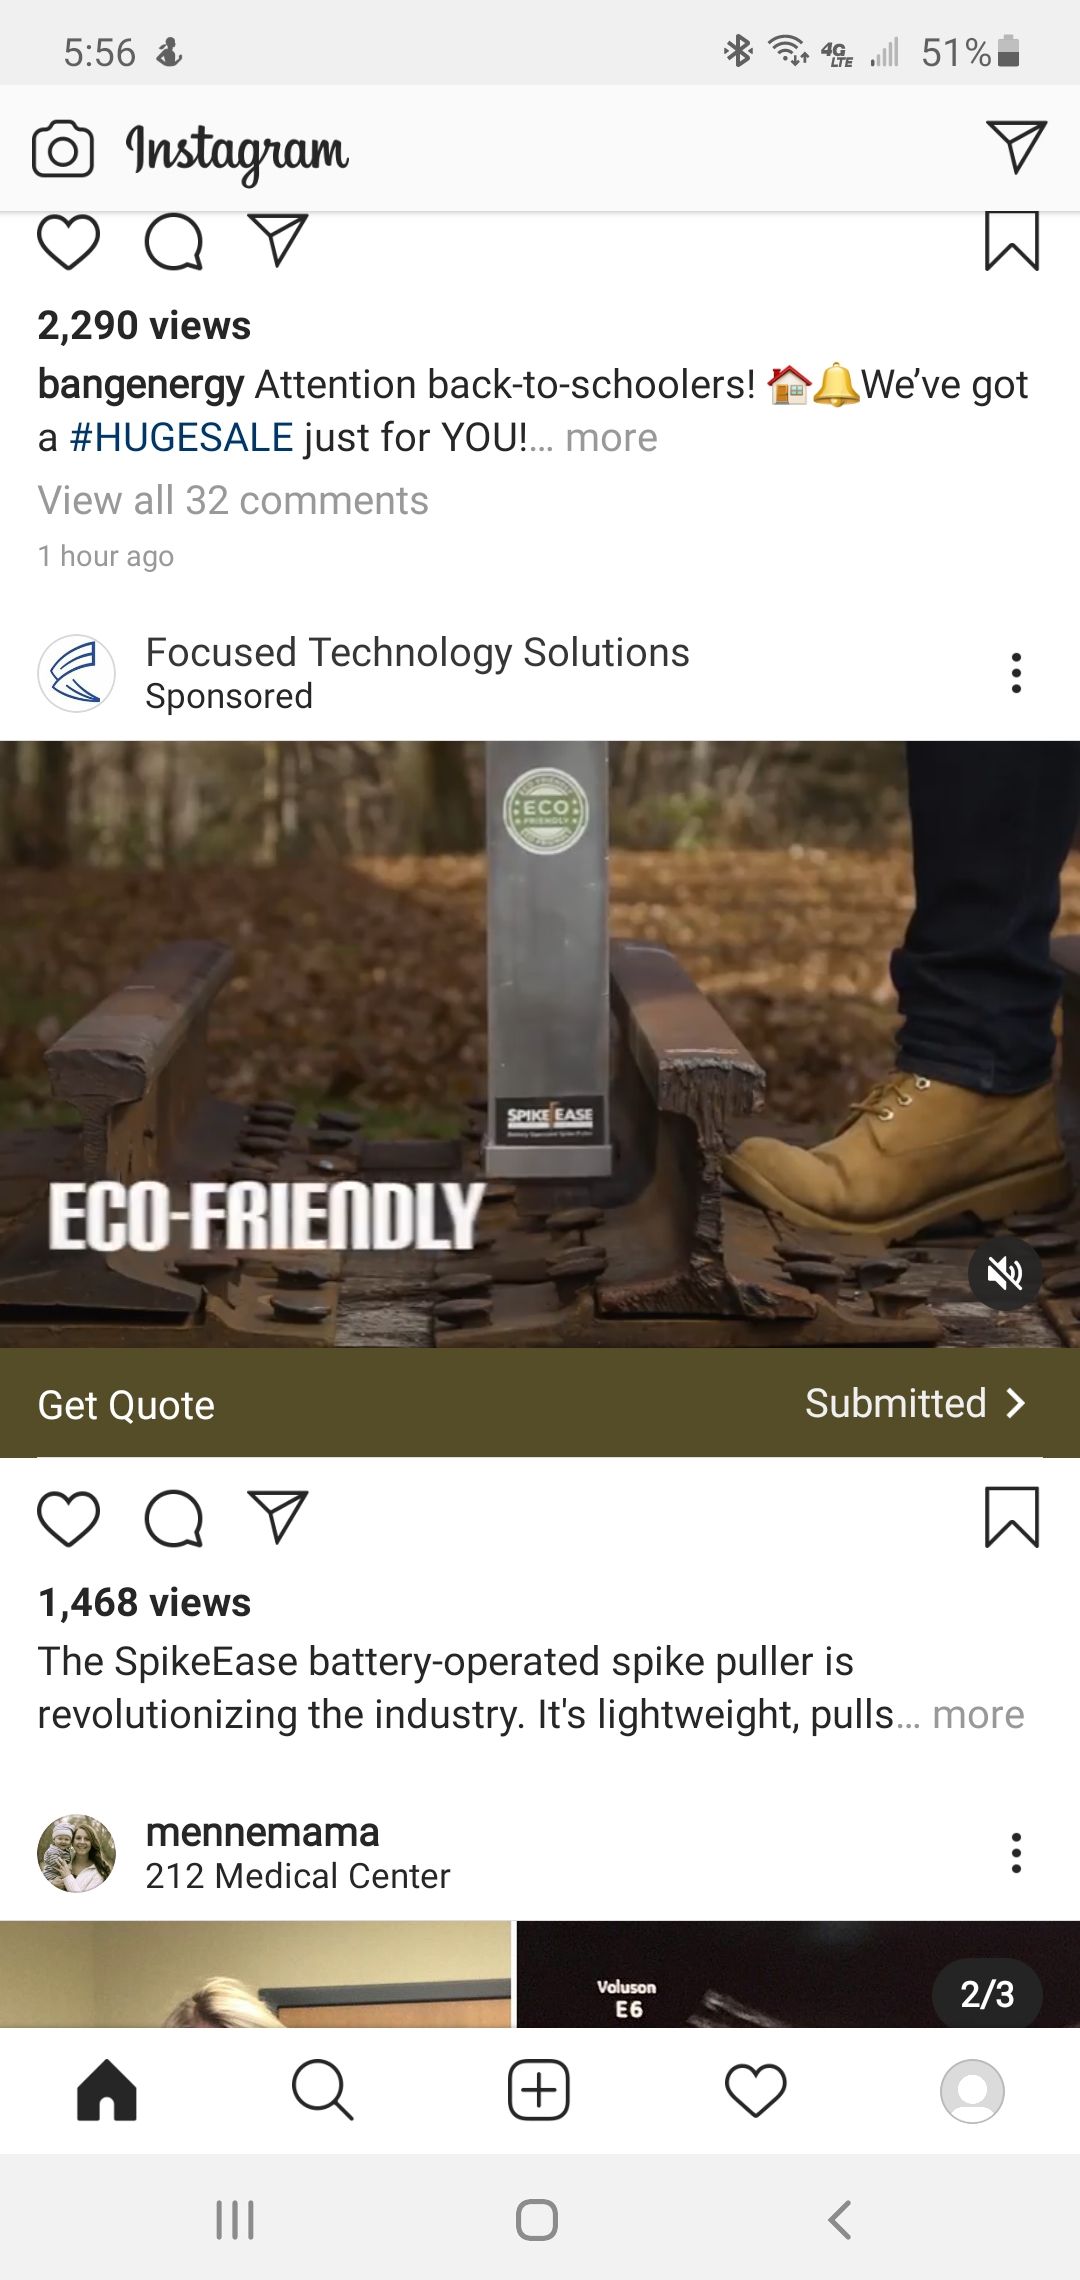The image size is (1080, 2280).
Task: Save the SpikeEase sponsored post bookmark
Action: [x=1012, y=1518]
